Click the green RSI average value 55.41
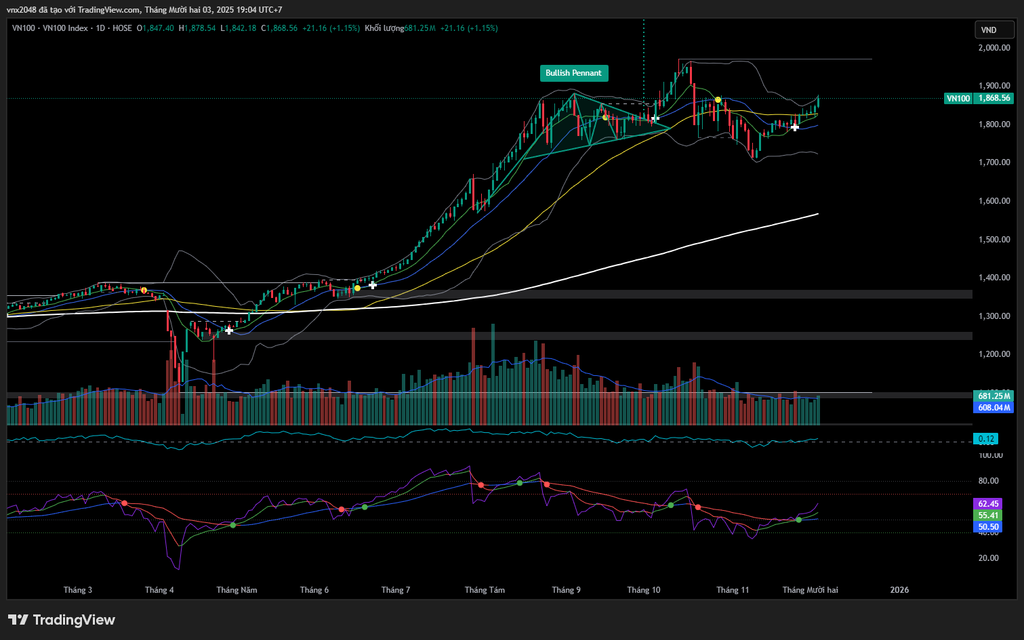The width and height of the screenshot is (1024, 640). pos(988,515)
